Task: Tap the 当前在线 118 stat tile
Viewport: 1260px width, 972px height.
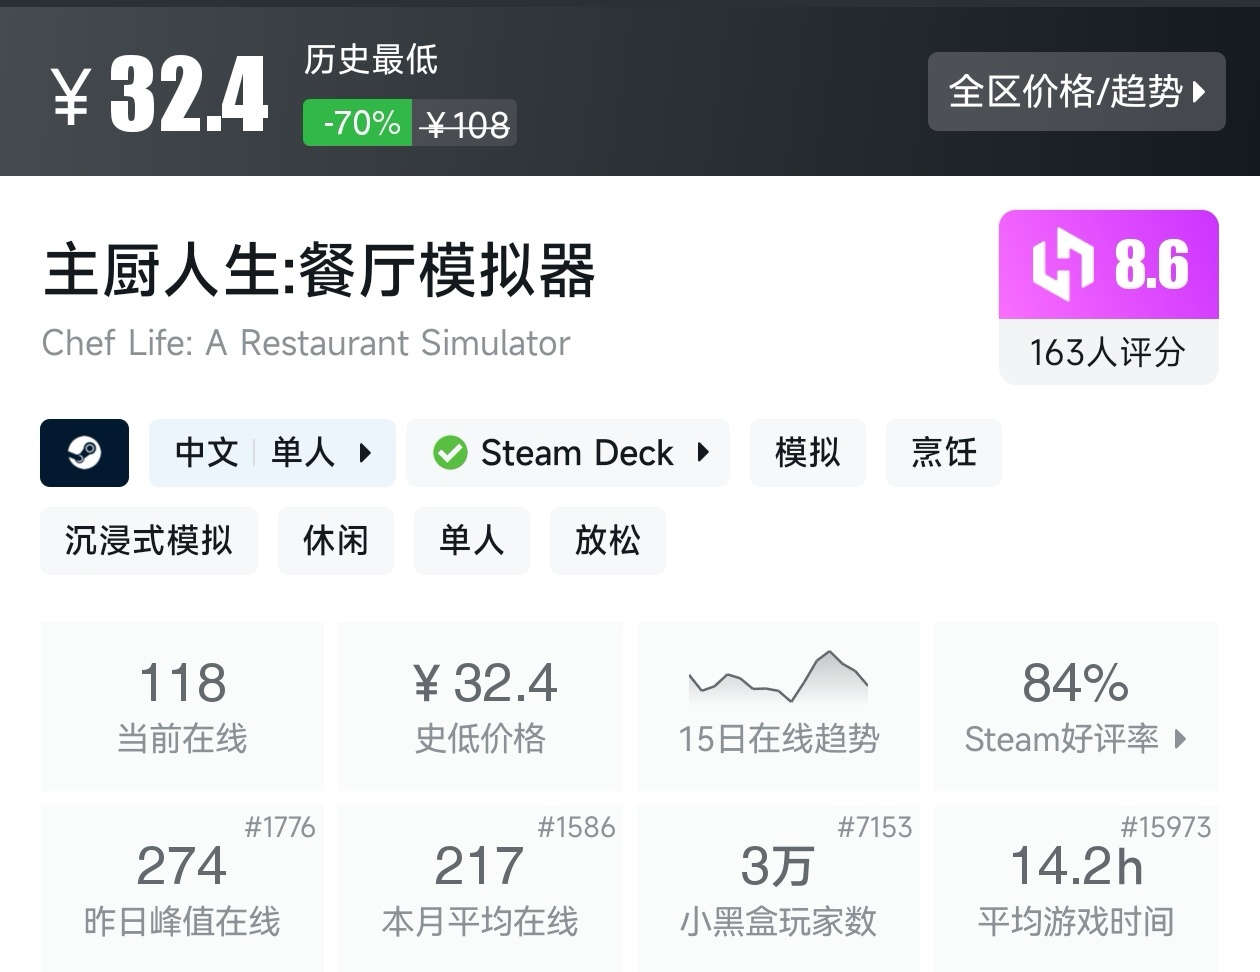Action: coord(182,706)
